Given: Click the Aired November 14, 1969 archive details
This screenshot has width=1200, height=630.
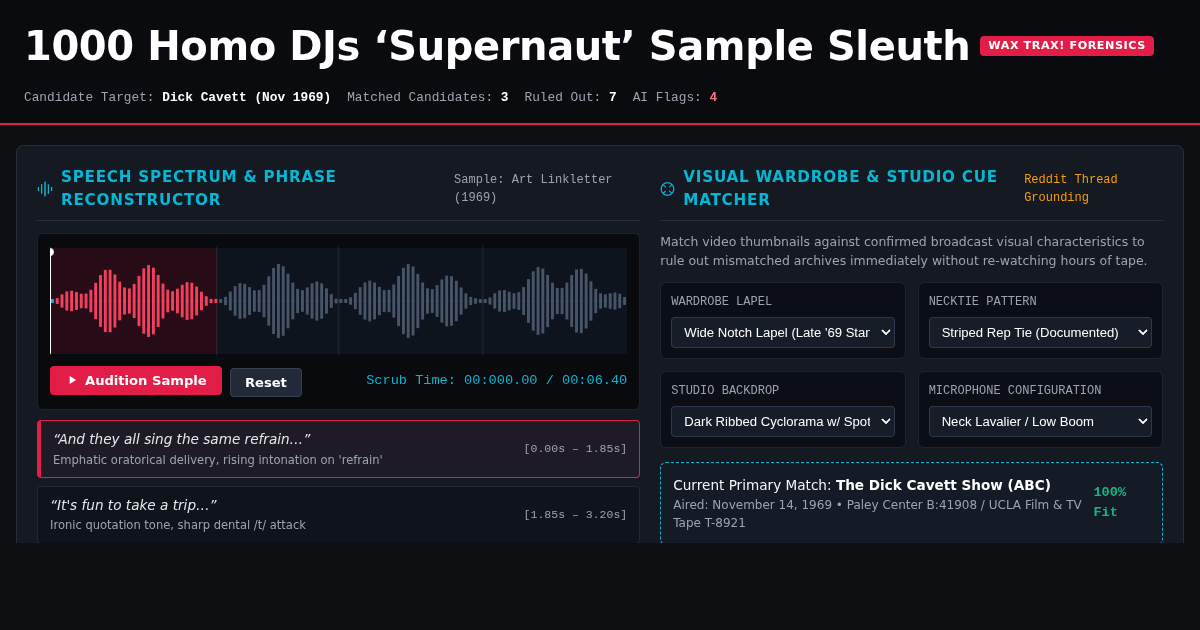Looking at the screenshot, I should 877,514.
